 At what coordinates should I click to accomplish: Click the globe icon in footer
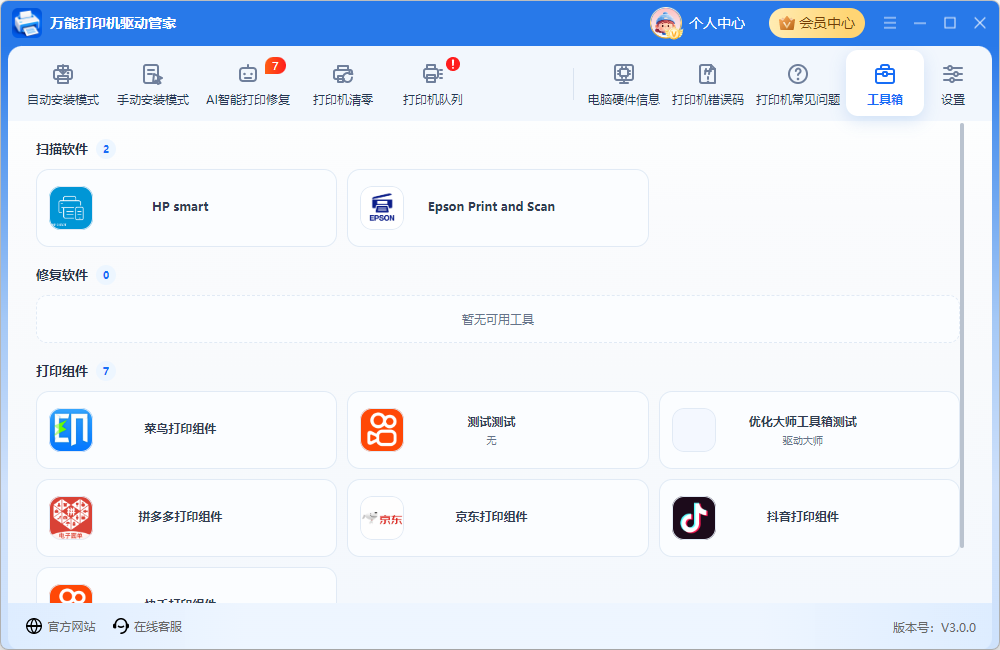point(34,626)
